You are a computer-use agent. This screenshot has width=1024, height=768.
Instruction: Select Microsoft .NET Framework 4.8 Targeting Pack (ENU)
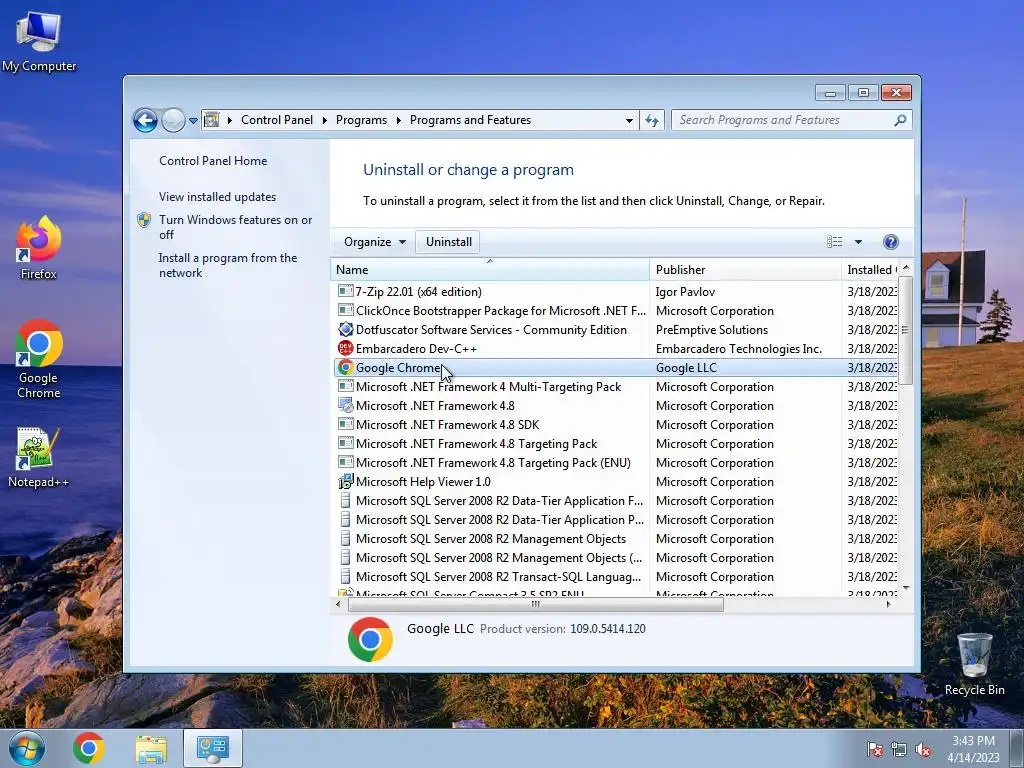click(493, 462)
